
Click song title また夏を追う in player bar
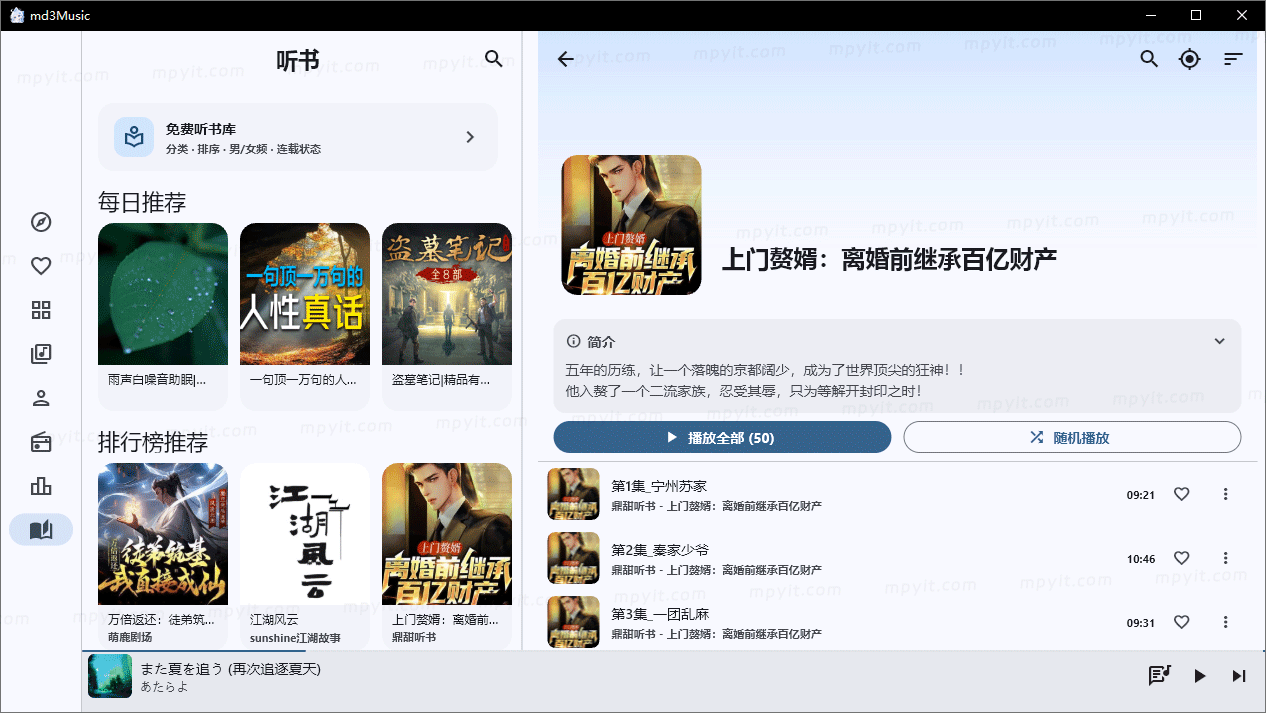231,668
